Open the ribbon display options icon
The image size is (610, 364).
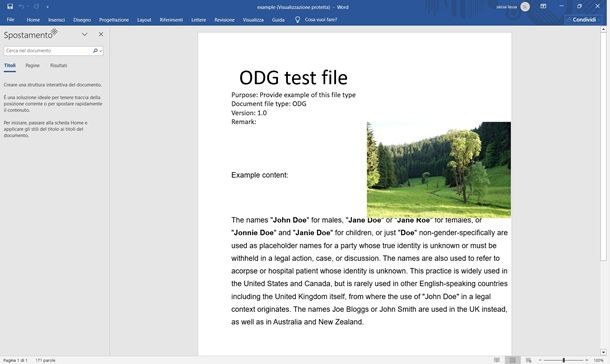(543, 6)
